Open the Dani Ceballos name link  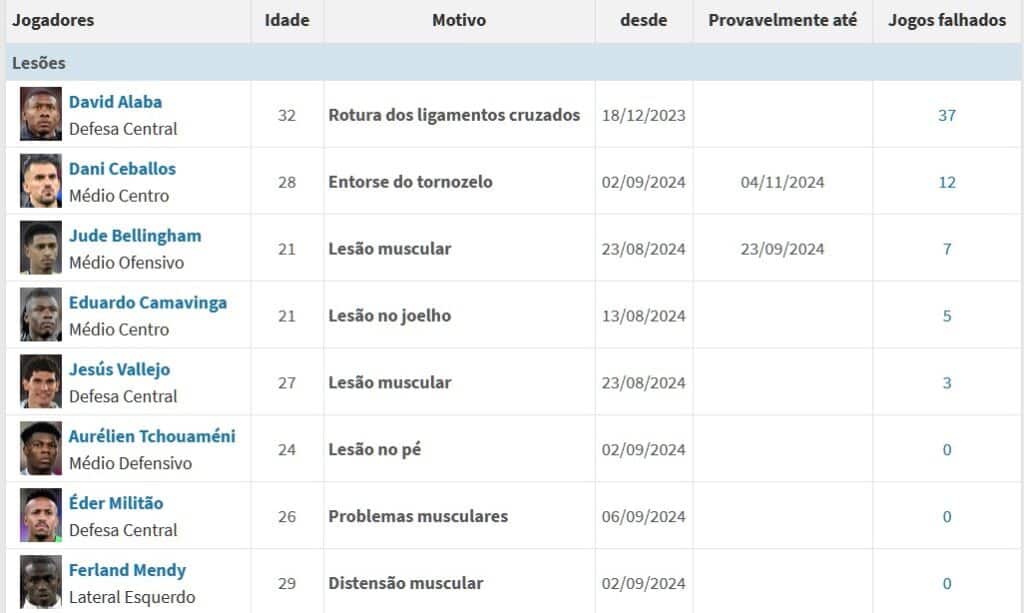tap(122, 169)
